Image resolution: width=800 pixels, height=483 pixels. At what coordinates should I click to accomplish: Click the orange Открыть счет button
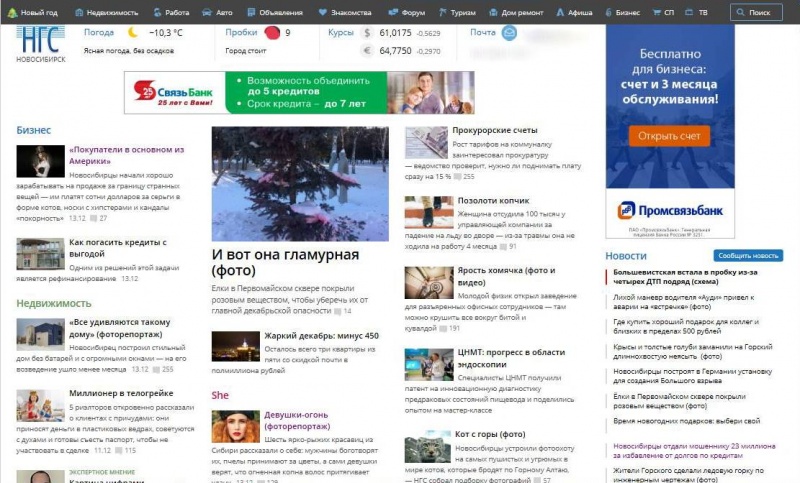tap(660, 136)
